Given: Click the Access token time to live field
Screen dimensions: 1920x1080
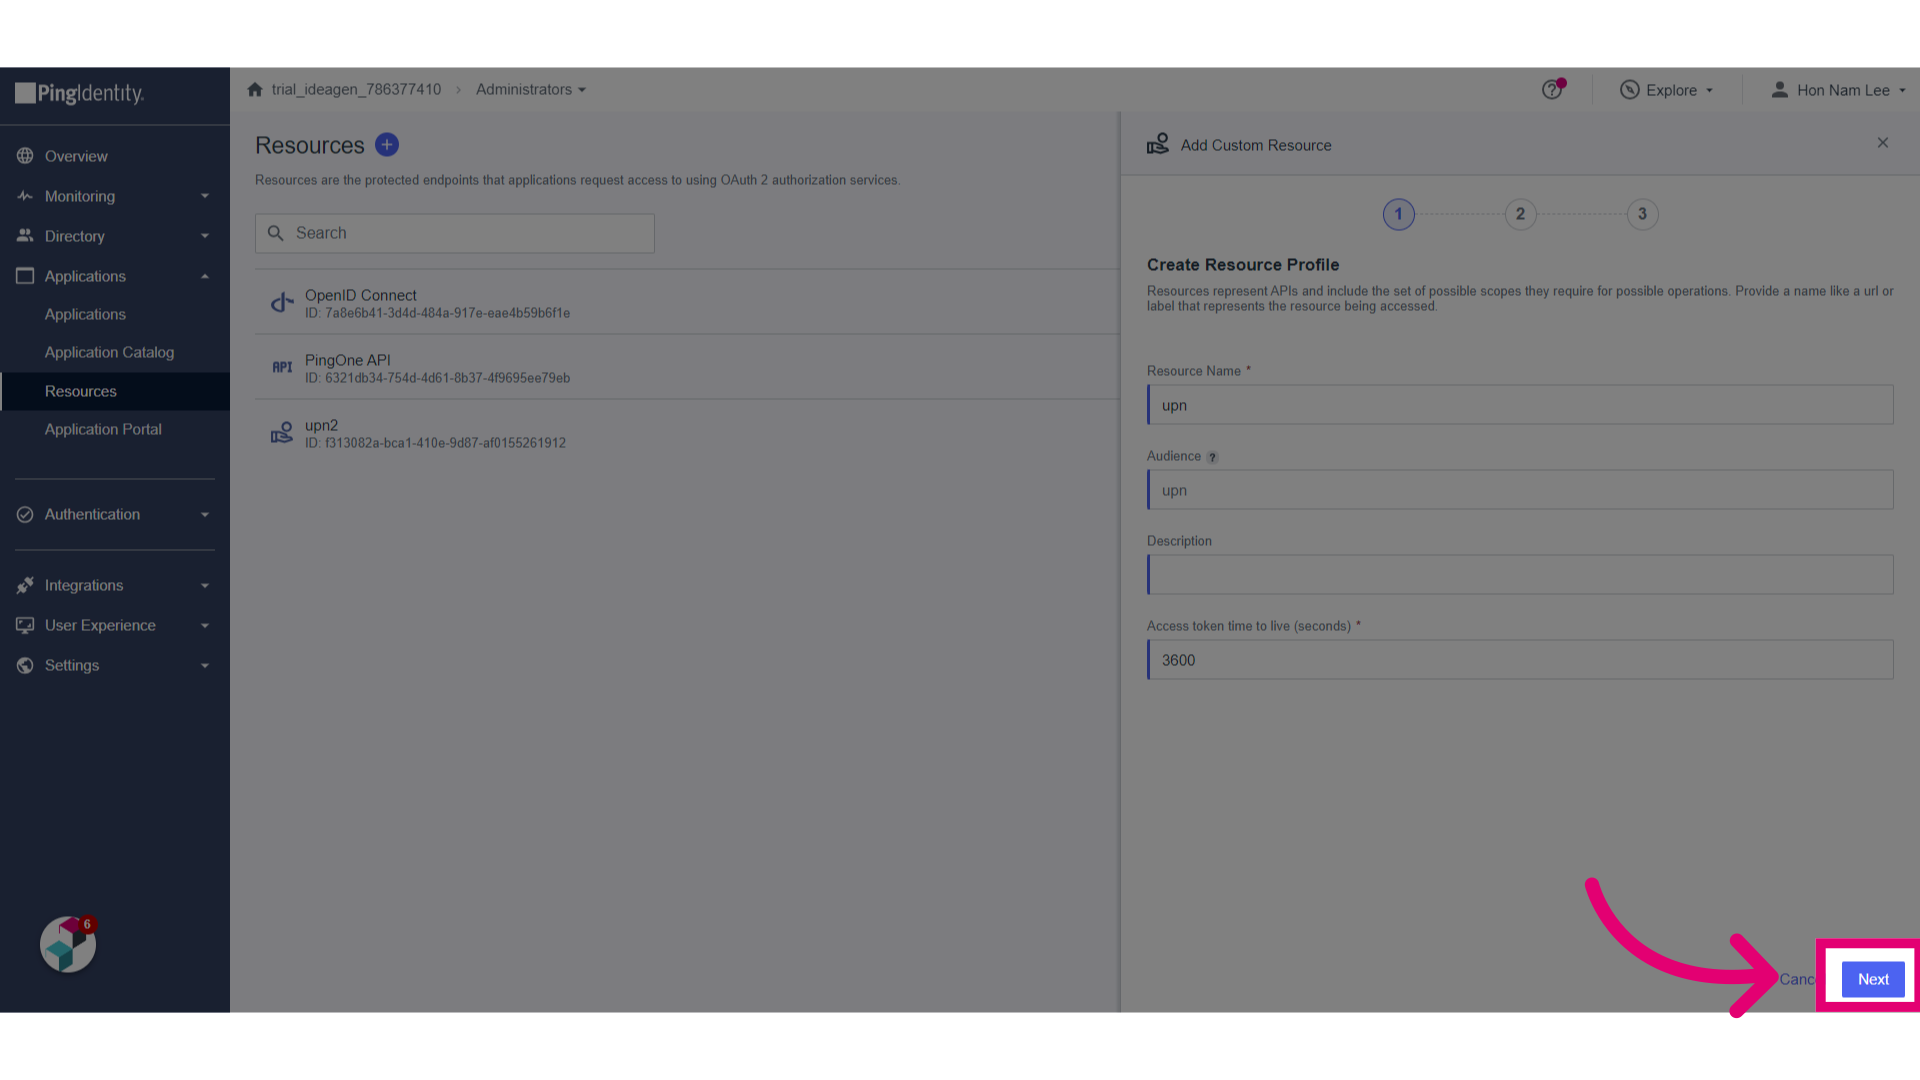Looking at the screenshot, I should [1520, 660].
